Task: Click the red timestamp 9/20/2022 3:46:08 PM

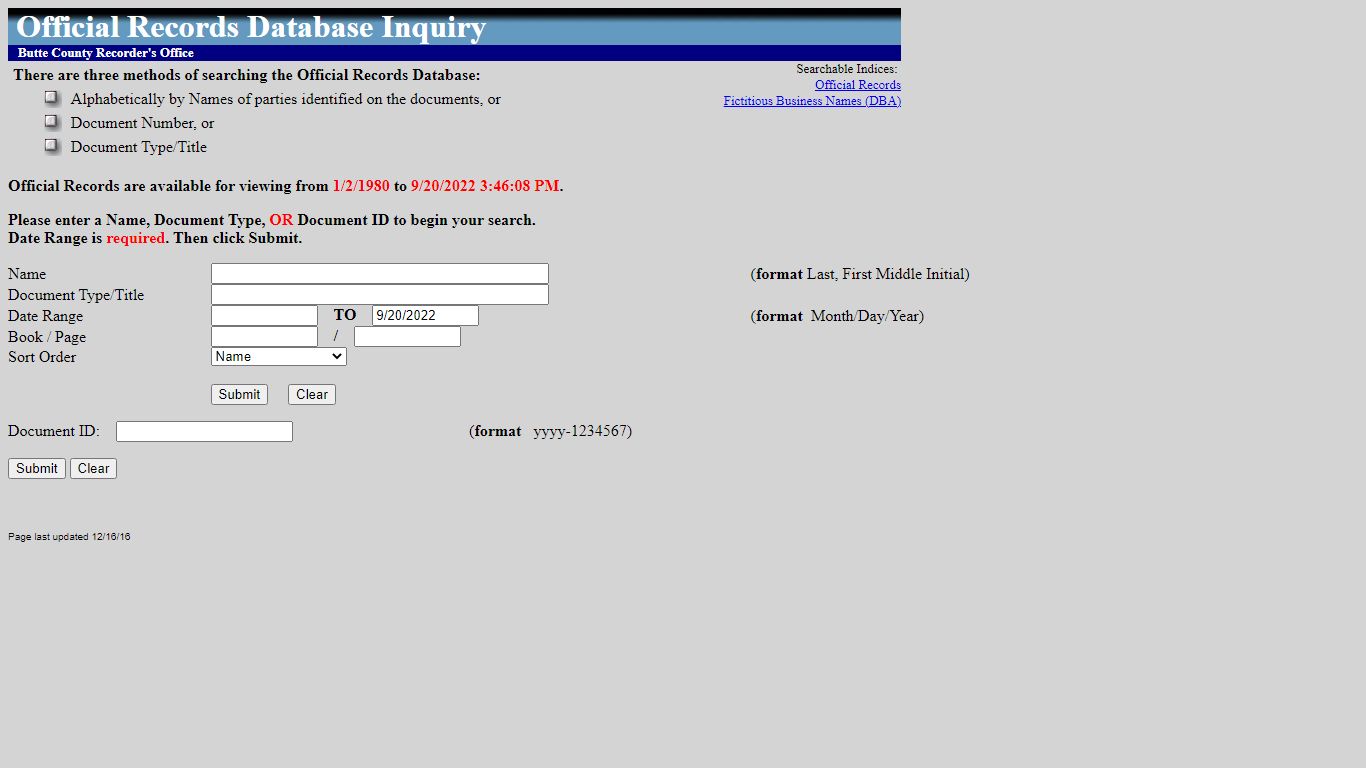Action: (485, 186)
